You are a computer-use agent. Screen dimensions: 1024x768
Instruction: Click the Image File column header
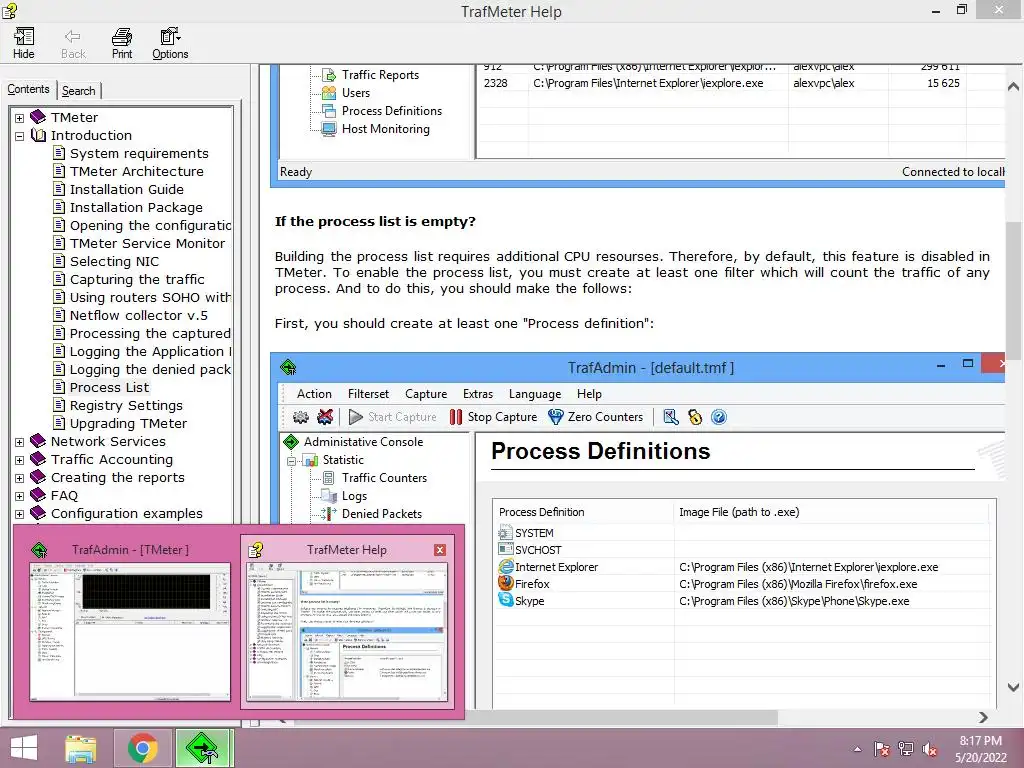pos(831,512)
